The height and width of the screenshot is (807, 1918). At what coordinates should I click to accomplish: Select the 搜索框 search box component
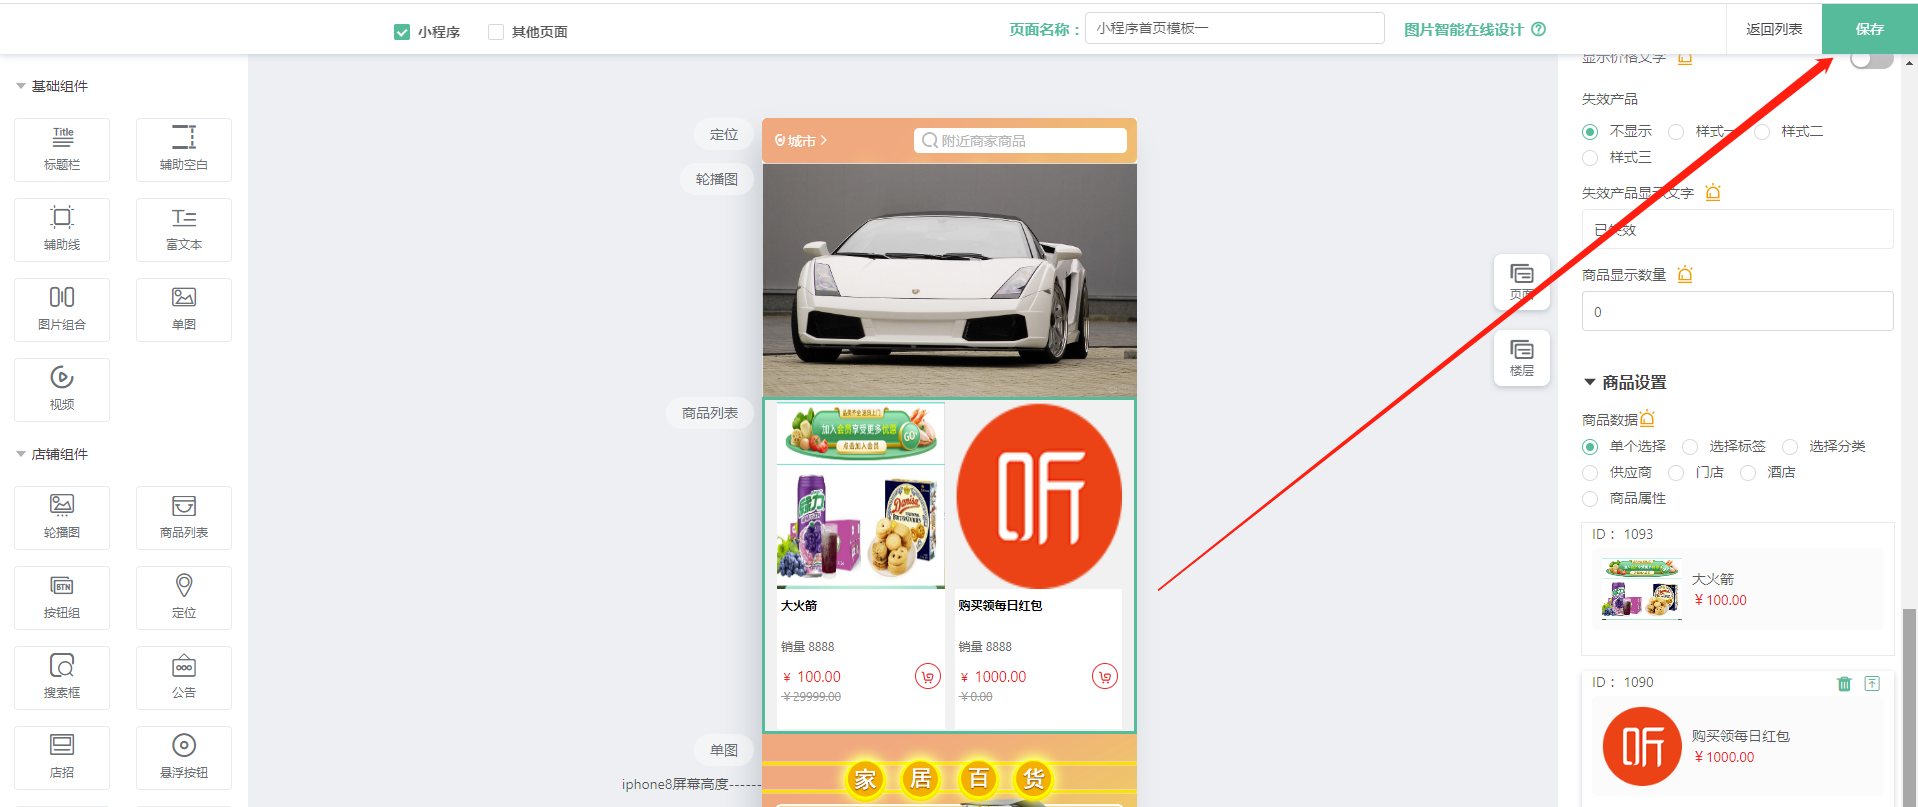[62, 677]
